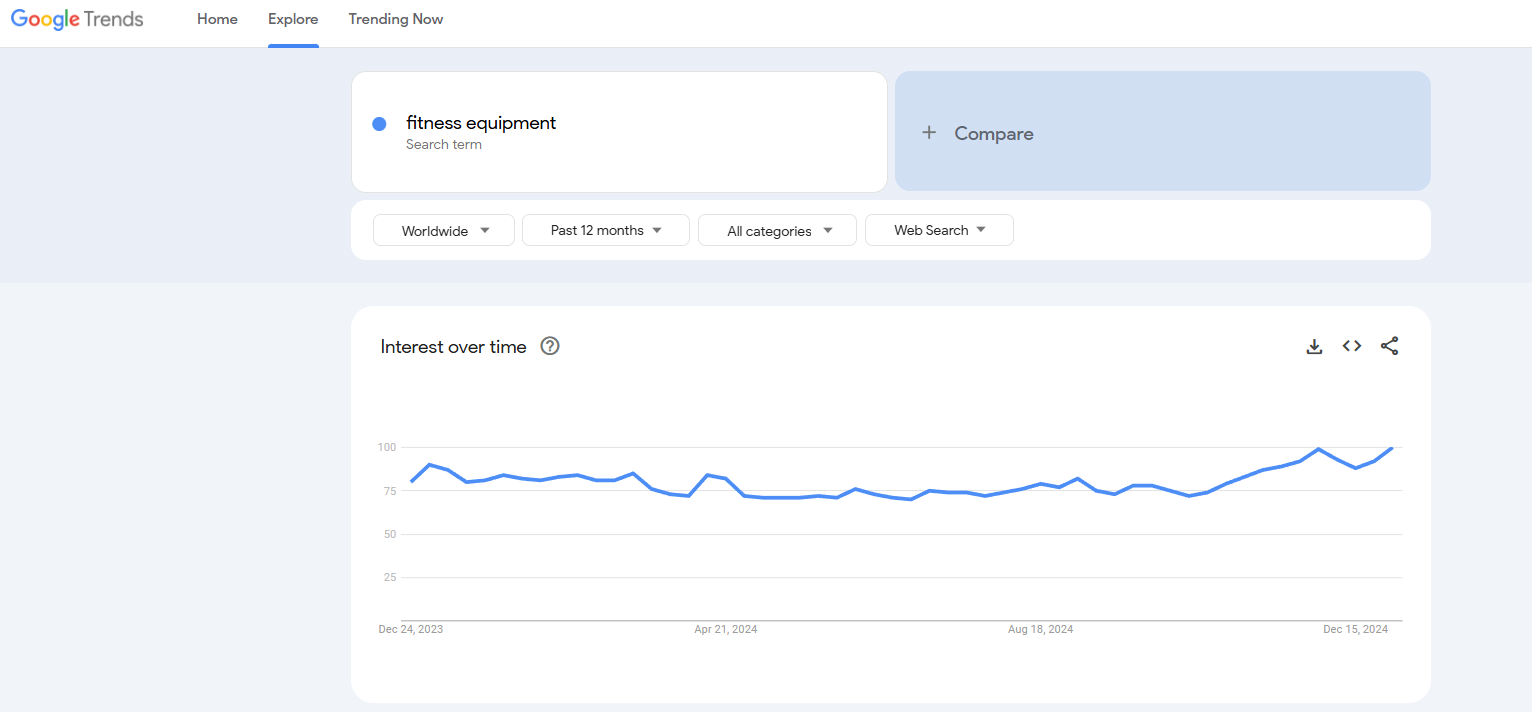Add a comparison term with Compare
The image size is (1532, 712).
pos(1162,131)
